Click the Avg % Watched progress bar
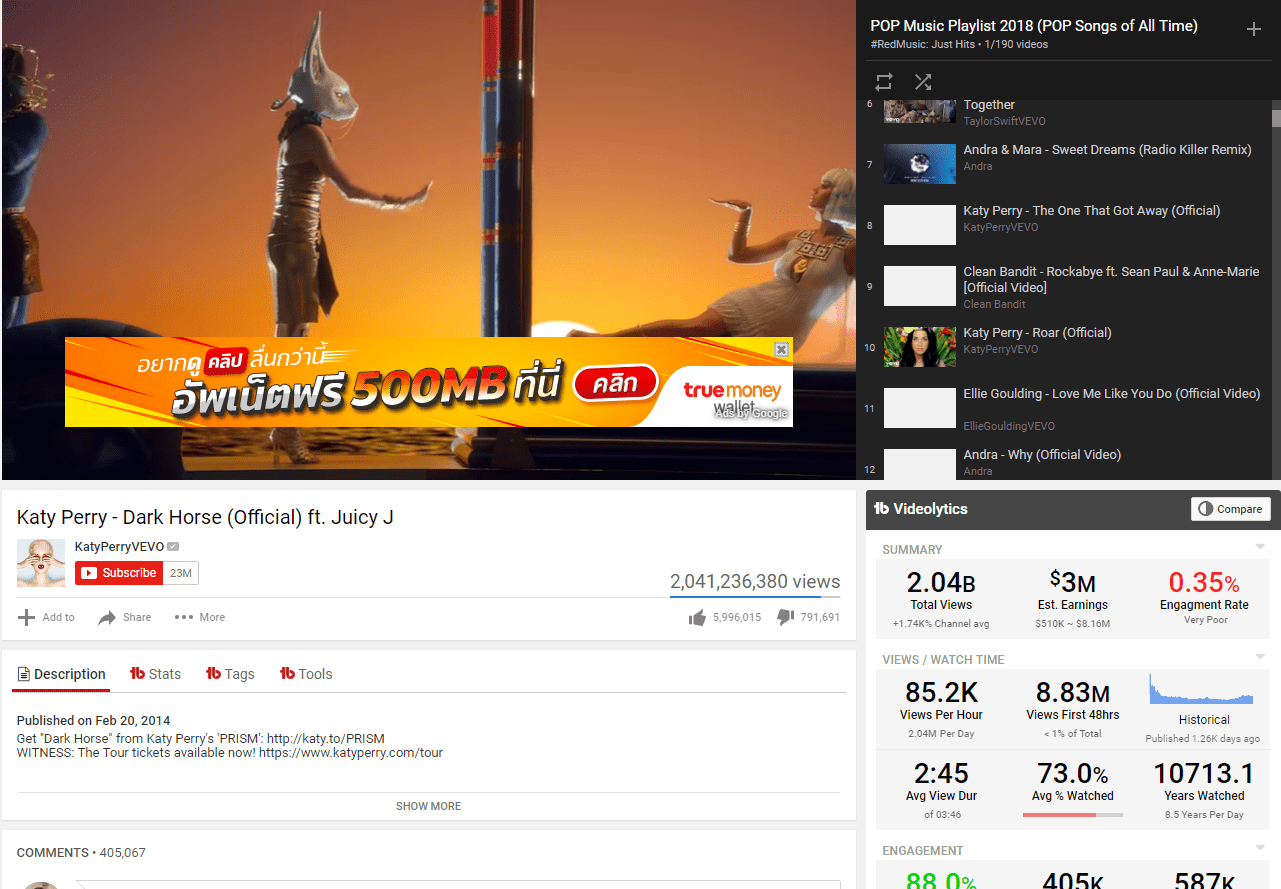Viewport: 1281px width, 889px height. click(1073, 815)
